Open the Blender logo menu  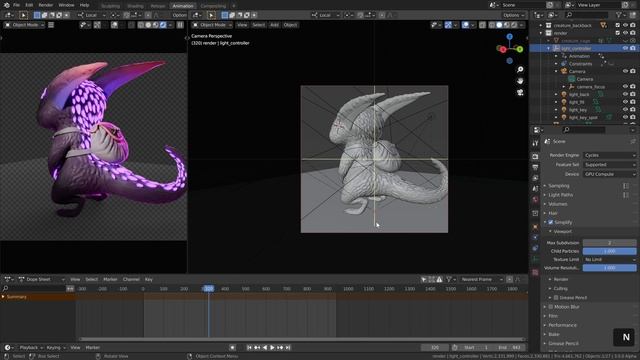point(6,5)
